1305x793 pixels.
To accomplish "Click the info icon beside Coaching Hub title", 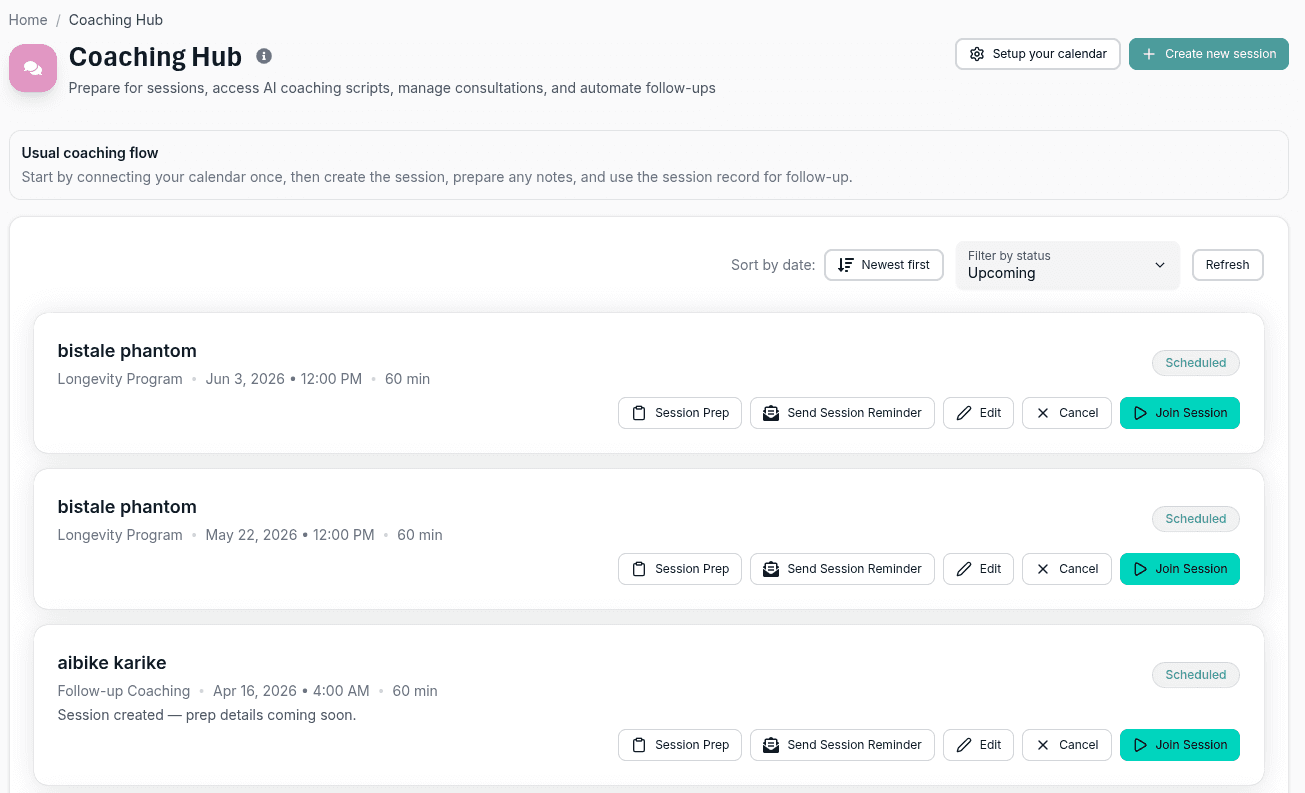I will (x=264, y=56).
